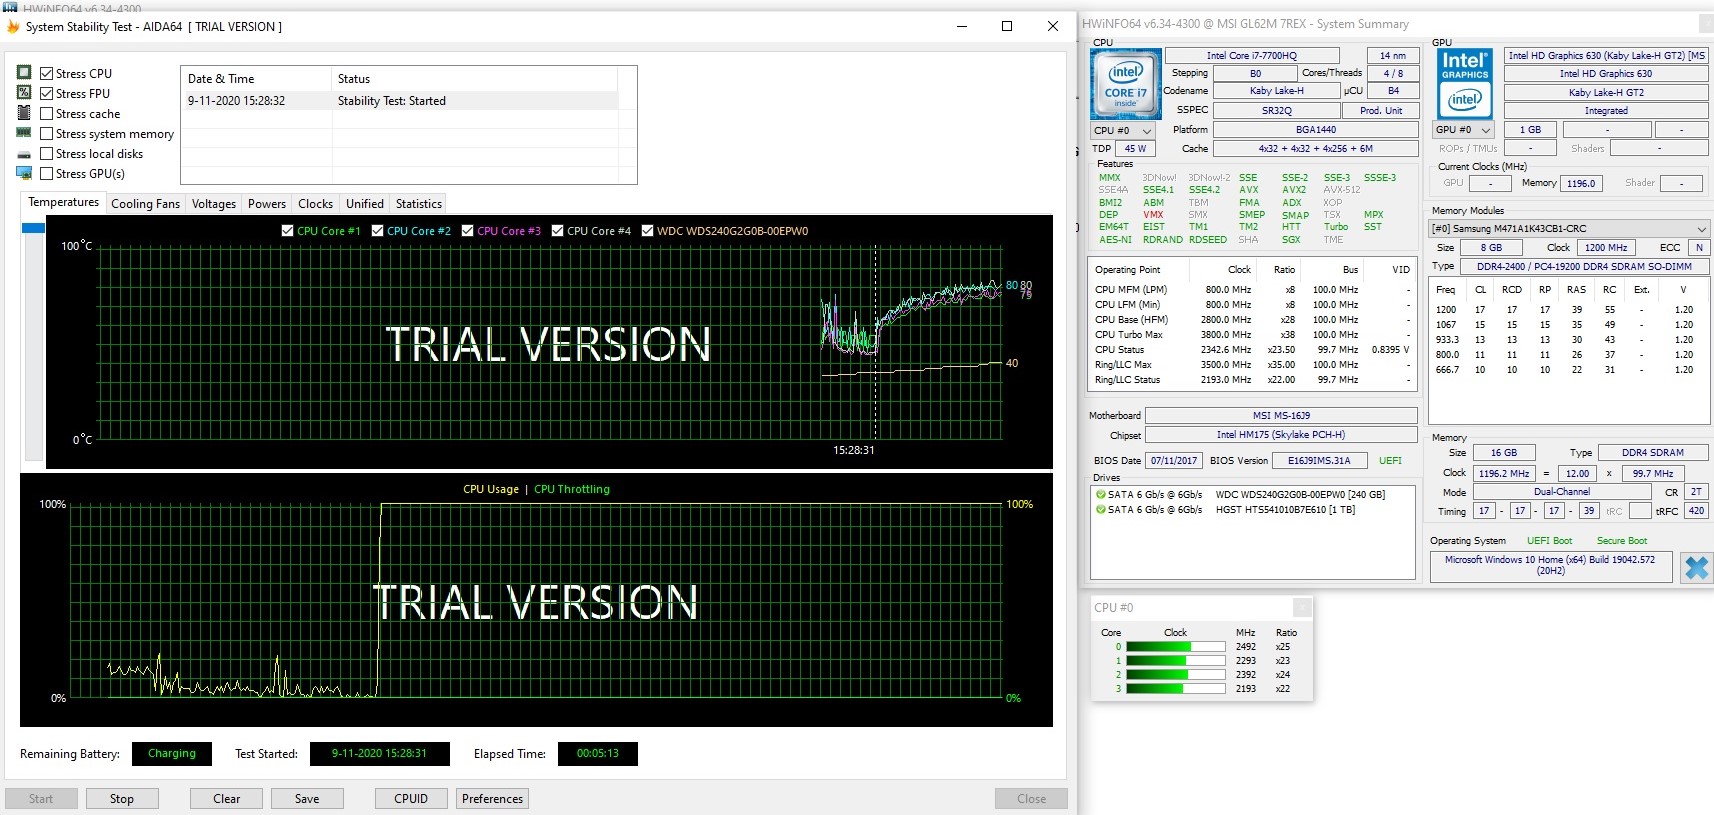Click the Intel Graphics logo
Image resolution: width=1714 pixels, height=815 pixels.
pyautogui.click(x=1465, y=85)
